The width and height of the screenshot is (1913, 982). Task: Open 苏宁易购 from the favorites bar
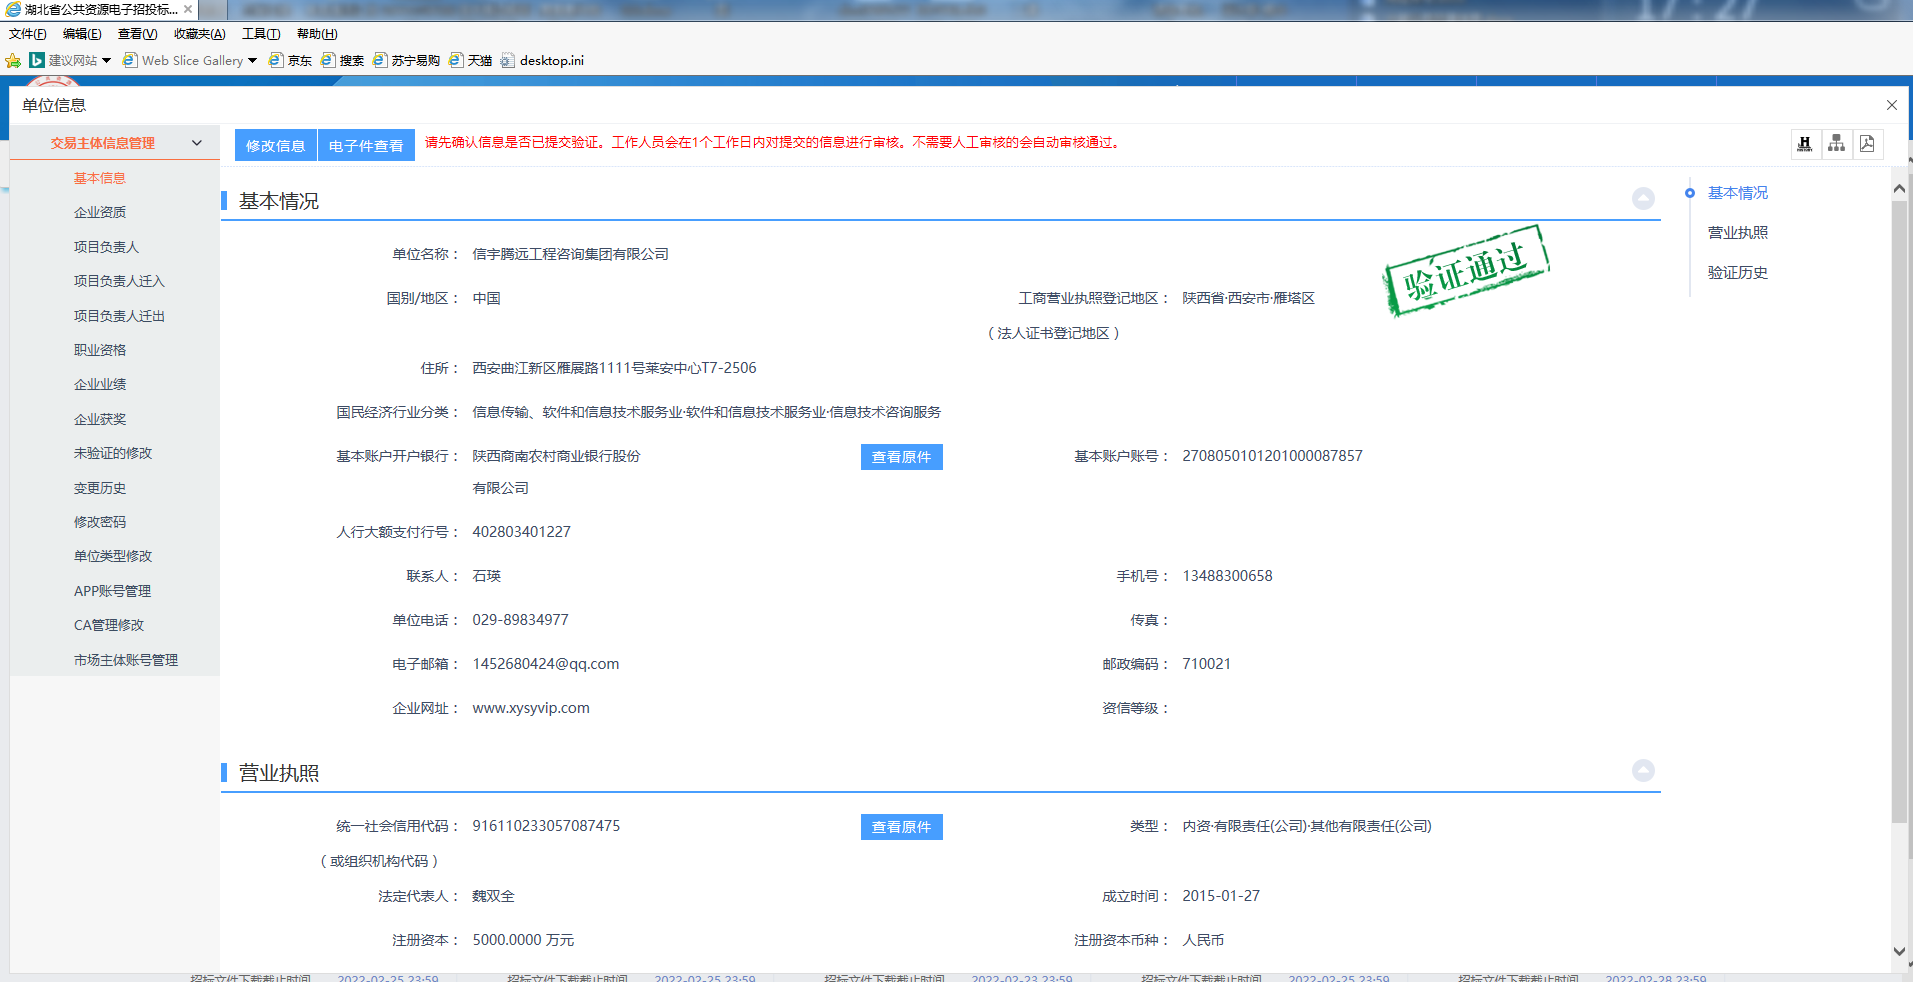point(406,60)
